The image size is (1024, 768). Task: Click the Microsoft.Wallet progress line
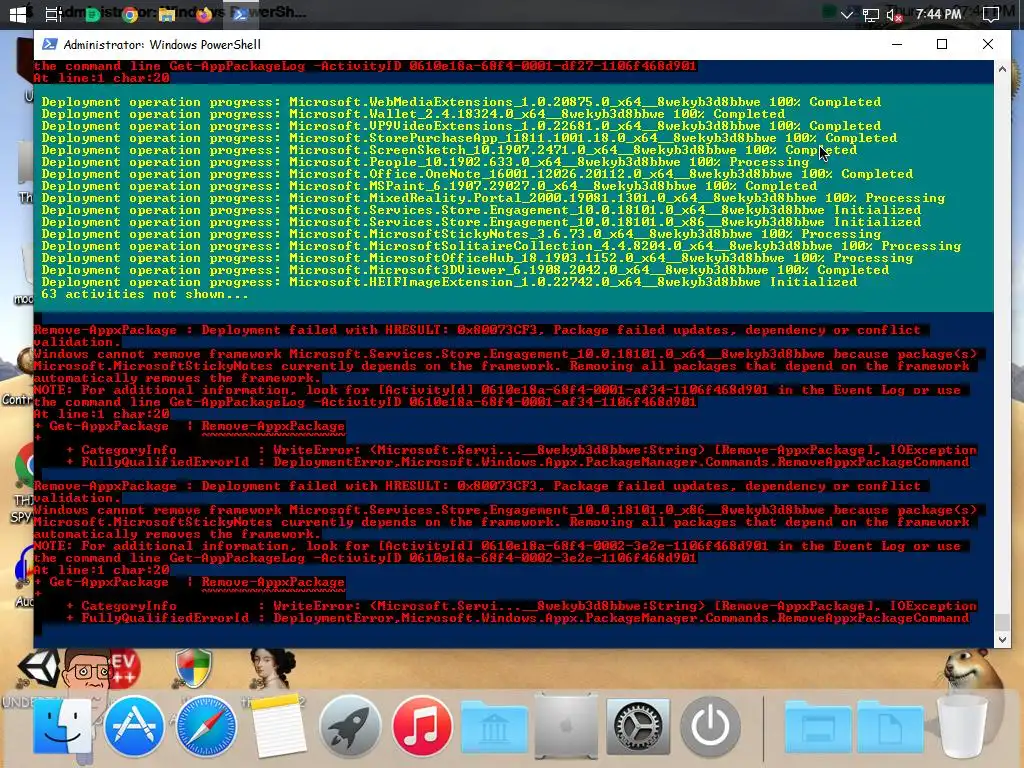tap(413, 114)
